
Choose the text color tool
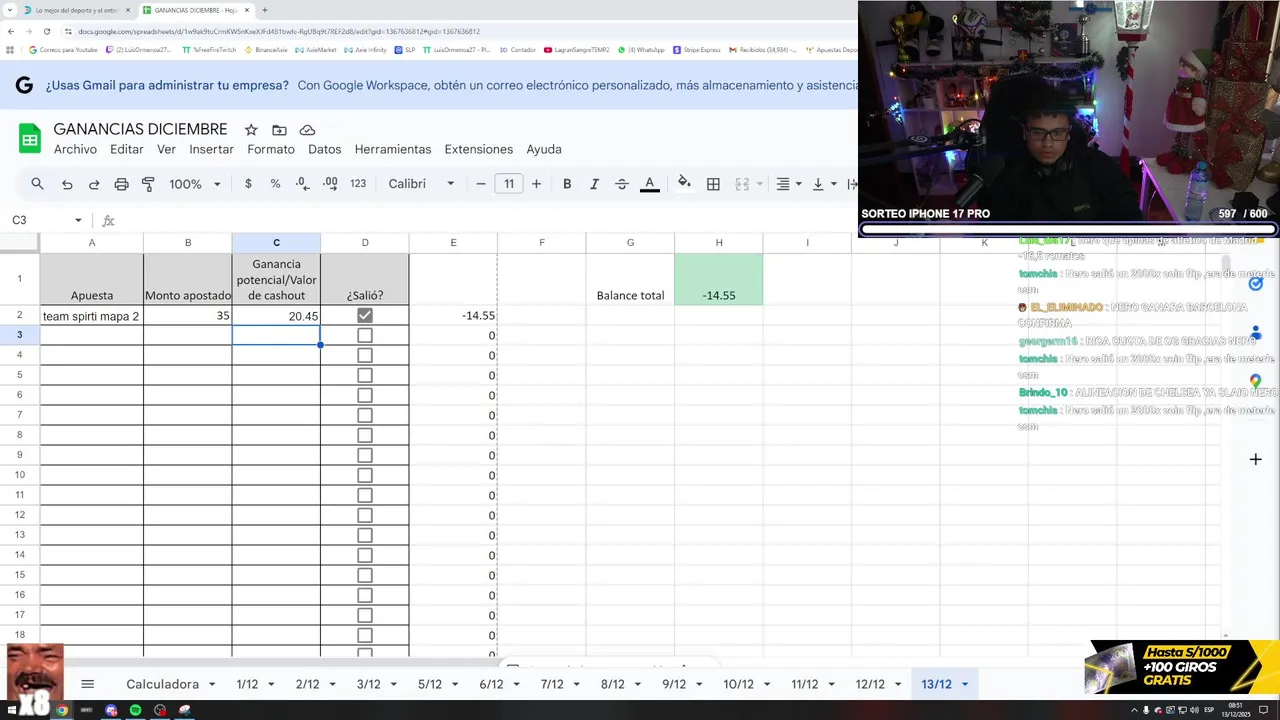click(649, 184)
